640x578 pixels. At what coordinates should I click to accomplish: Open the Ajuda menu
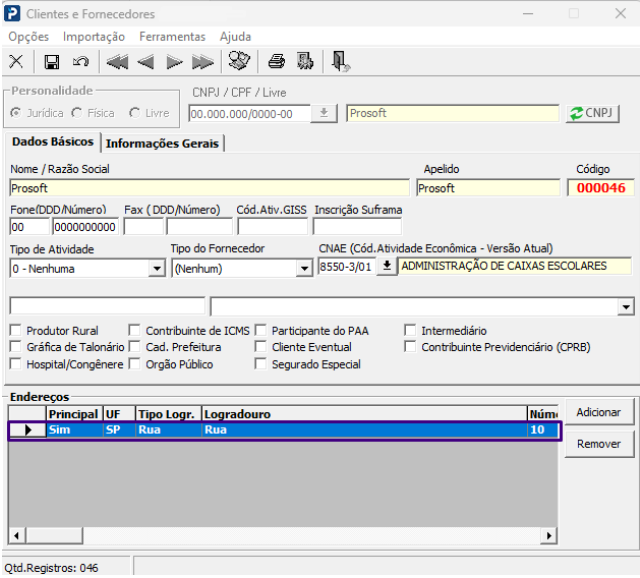(236, 36)
